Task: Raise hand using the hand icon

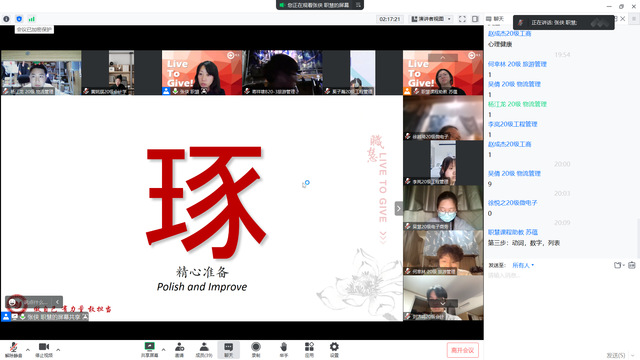Action: pyautogui.click(x=284, y=349)
